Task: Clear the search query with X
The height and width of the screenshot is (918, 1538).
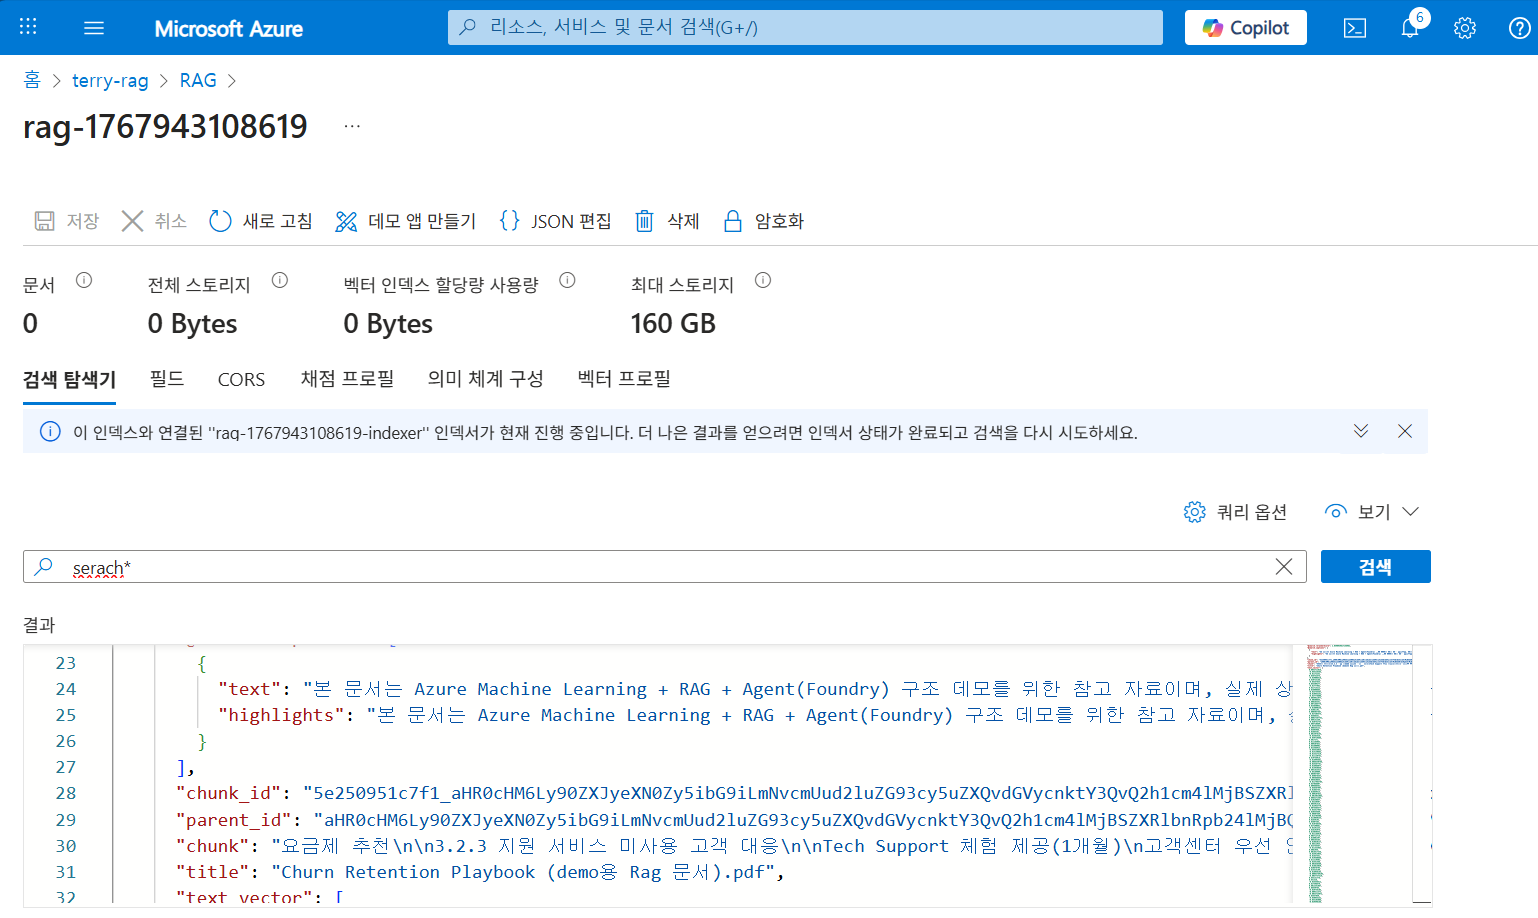Action: 1284,567
